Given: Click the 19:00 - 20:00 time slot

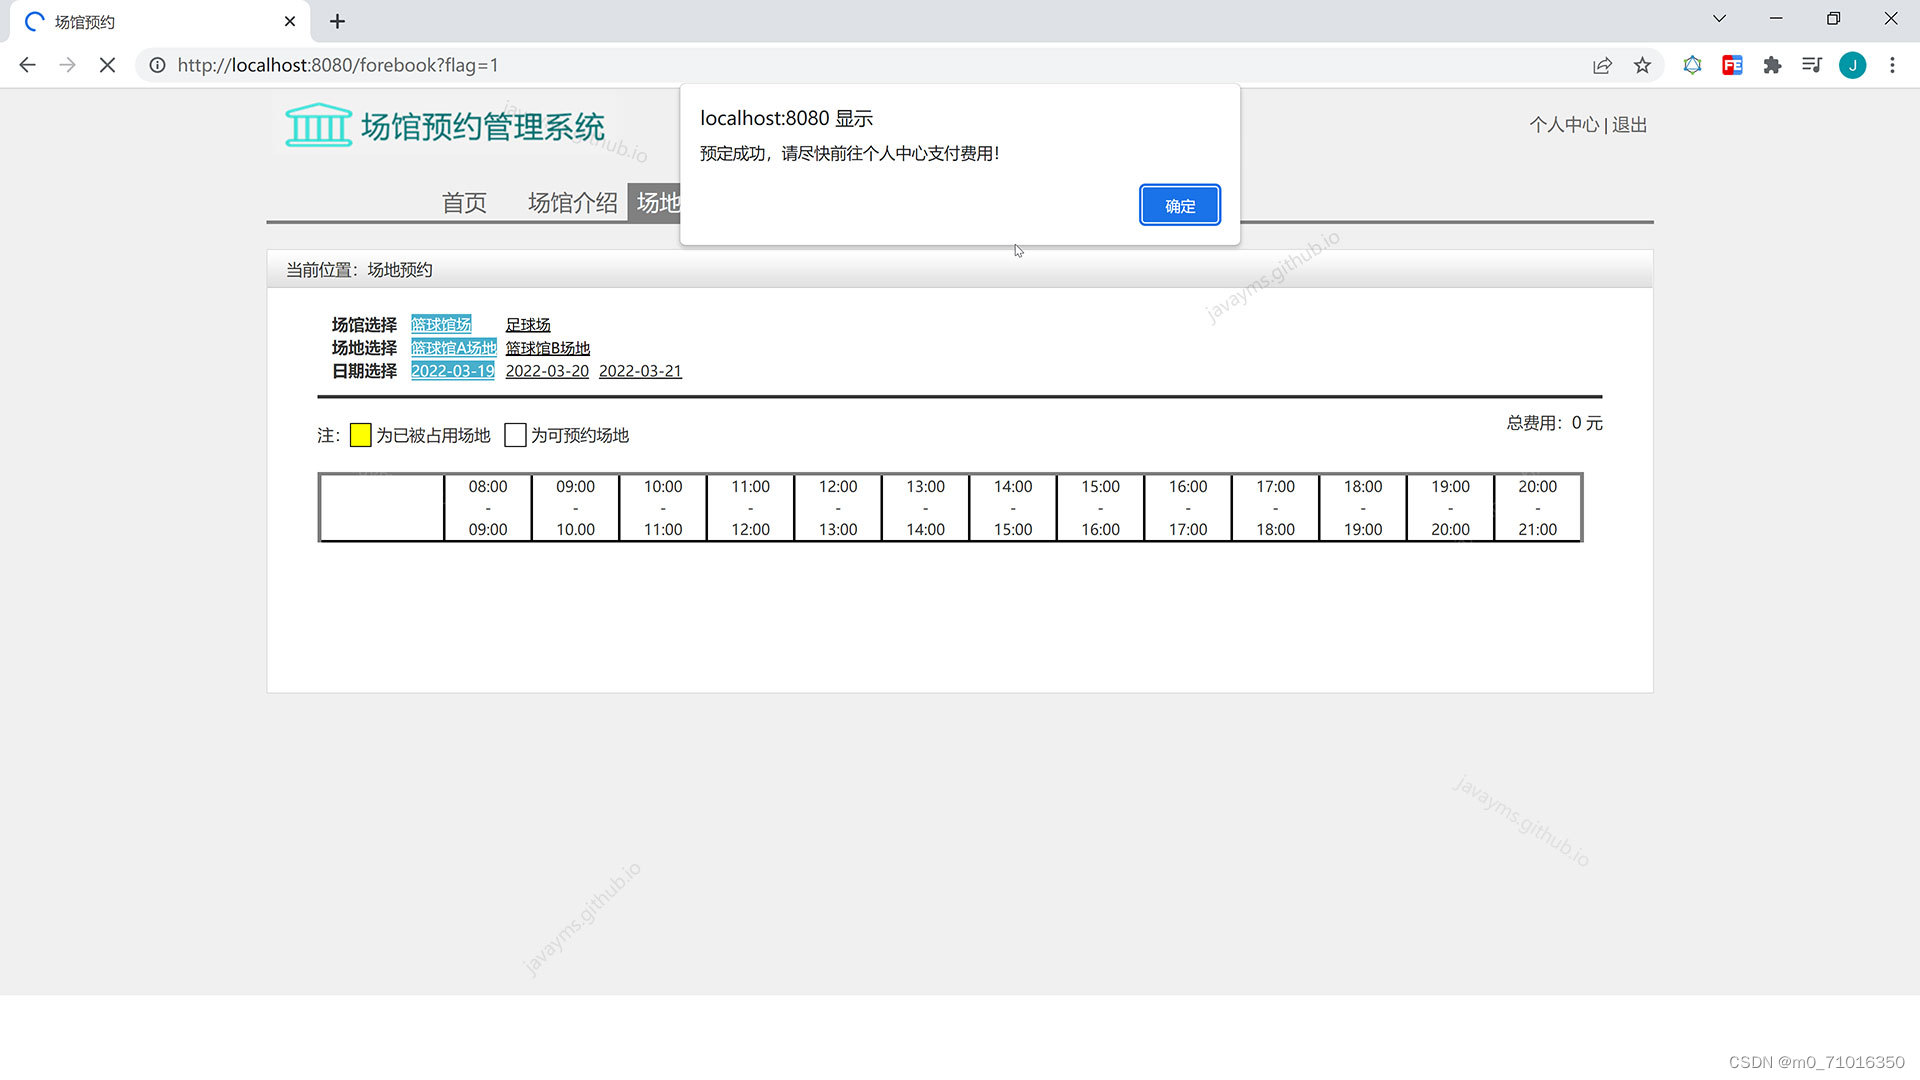Looking at the screenshot, I should tap(1450, 507).
